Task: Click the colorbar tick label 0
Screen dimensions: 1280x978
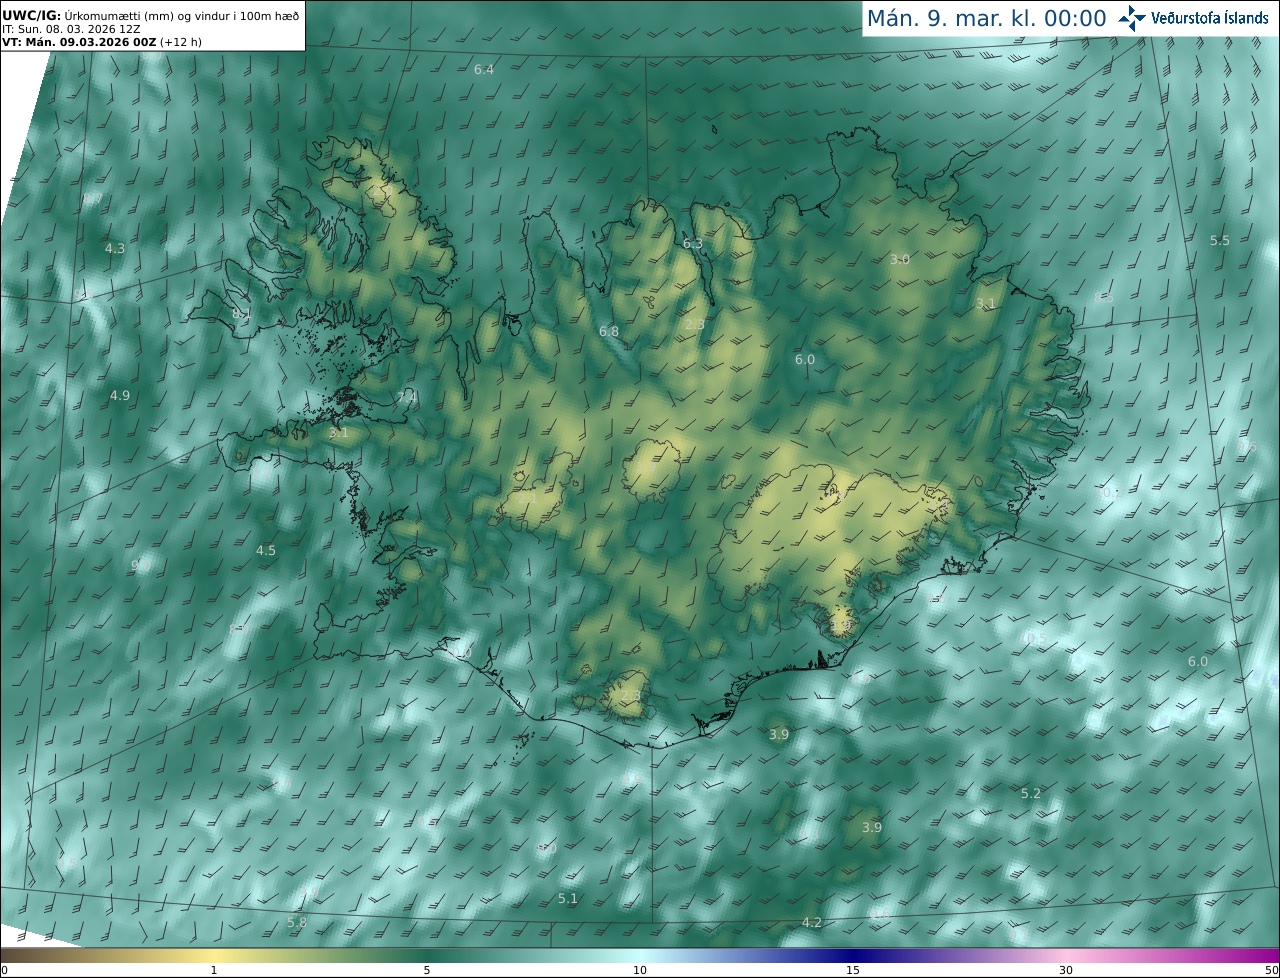Action: tap(4, 970)
